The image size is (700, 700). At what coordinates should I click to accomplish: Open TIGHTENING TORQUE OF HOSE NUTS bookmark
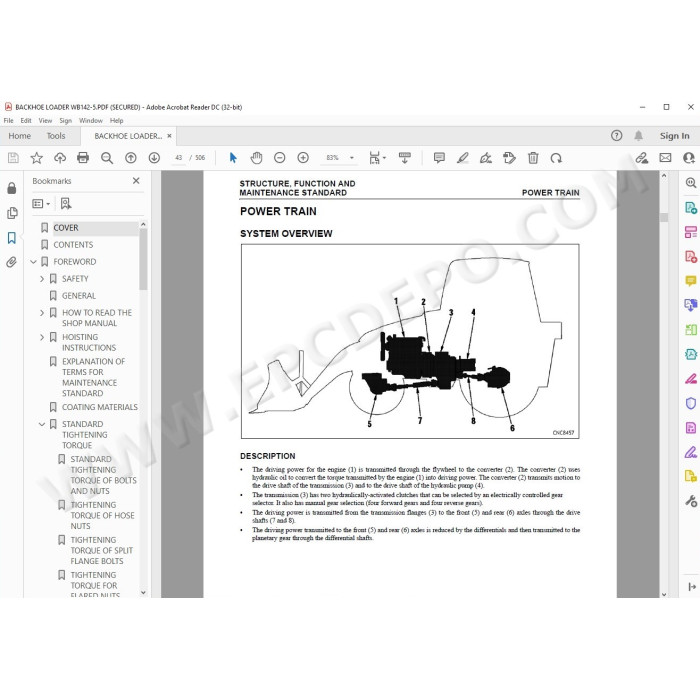(102, 515)
